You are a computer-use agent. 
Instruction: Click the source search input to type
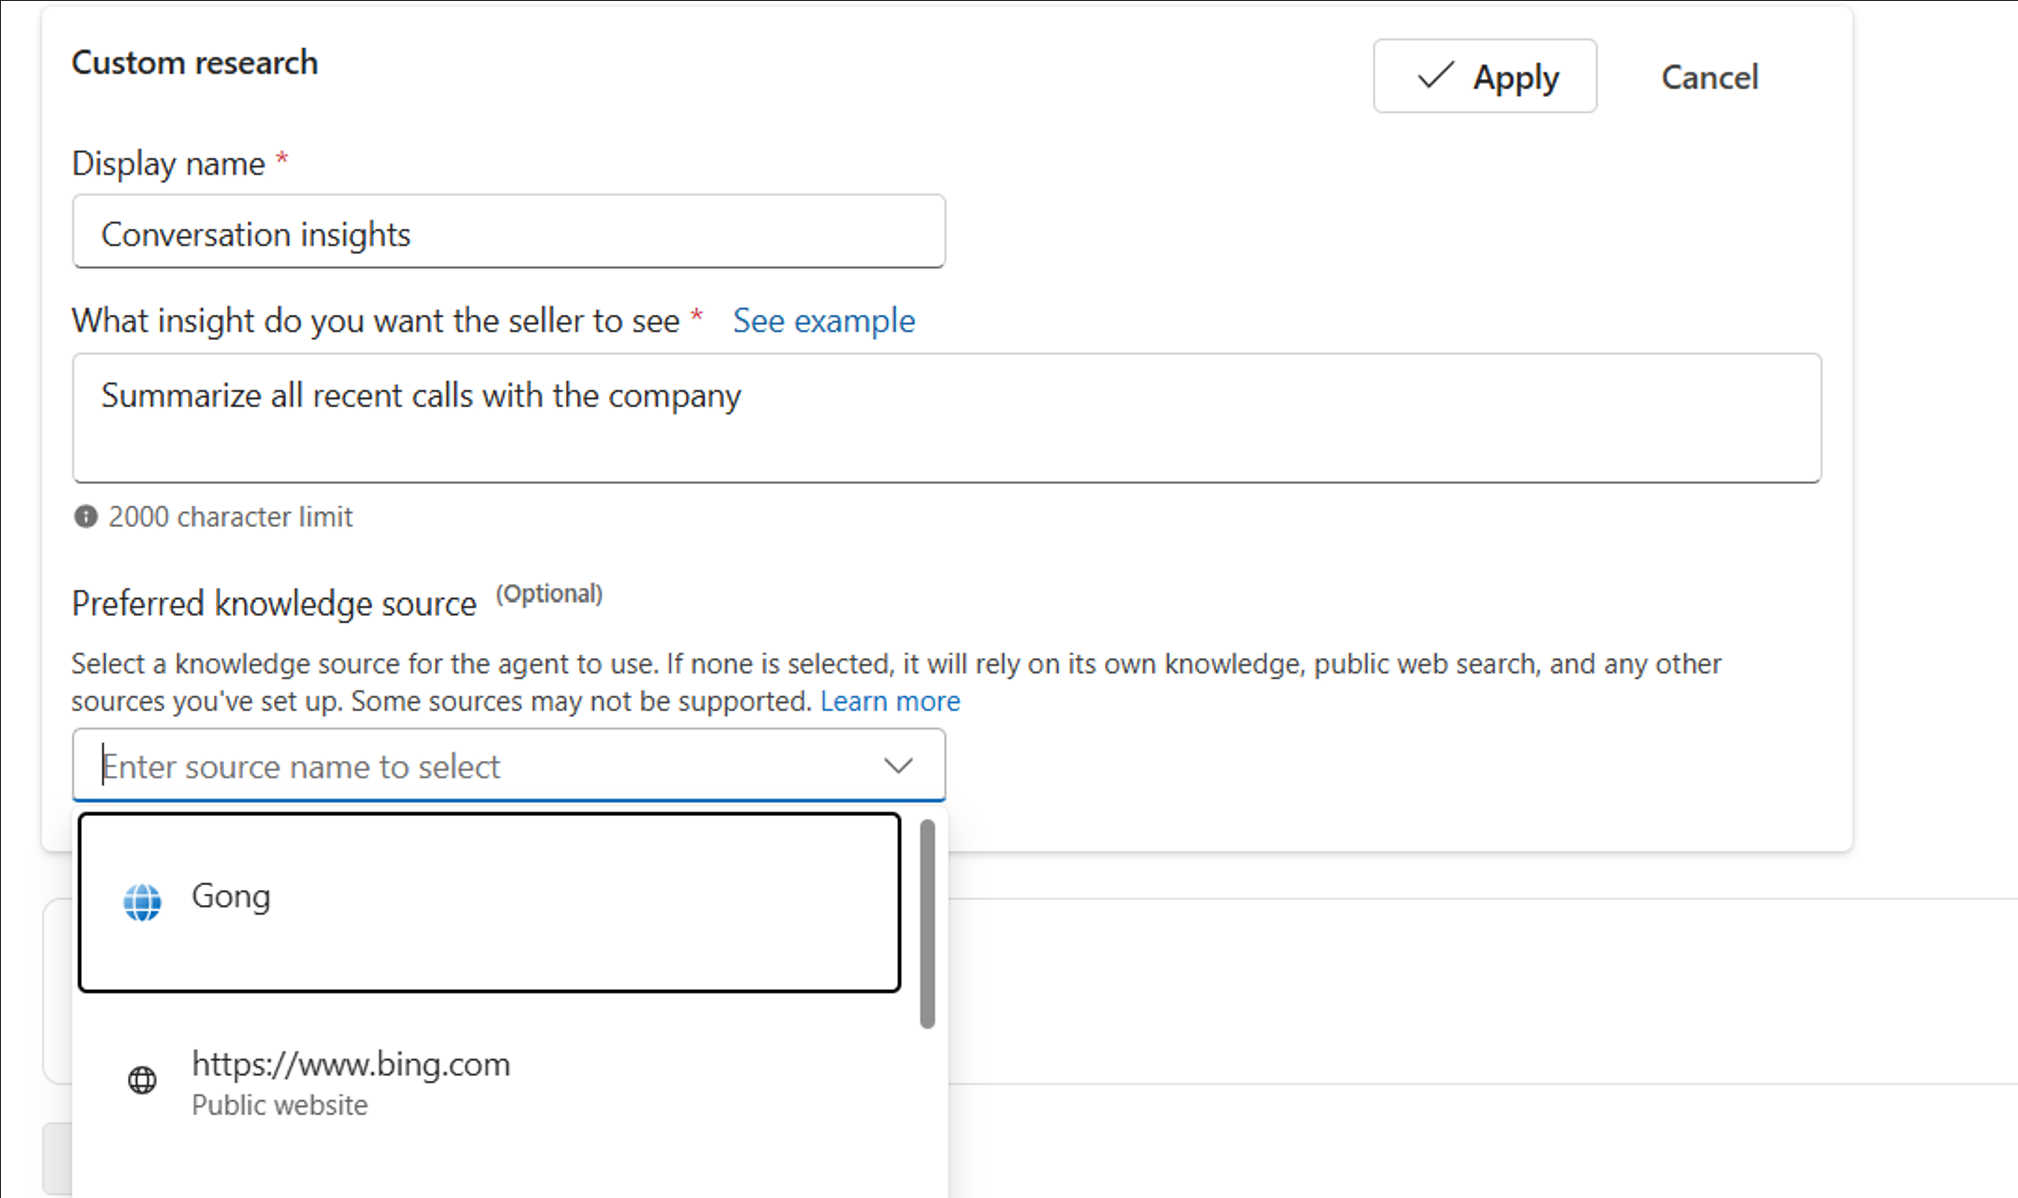pos(400,765)
